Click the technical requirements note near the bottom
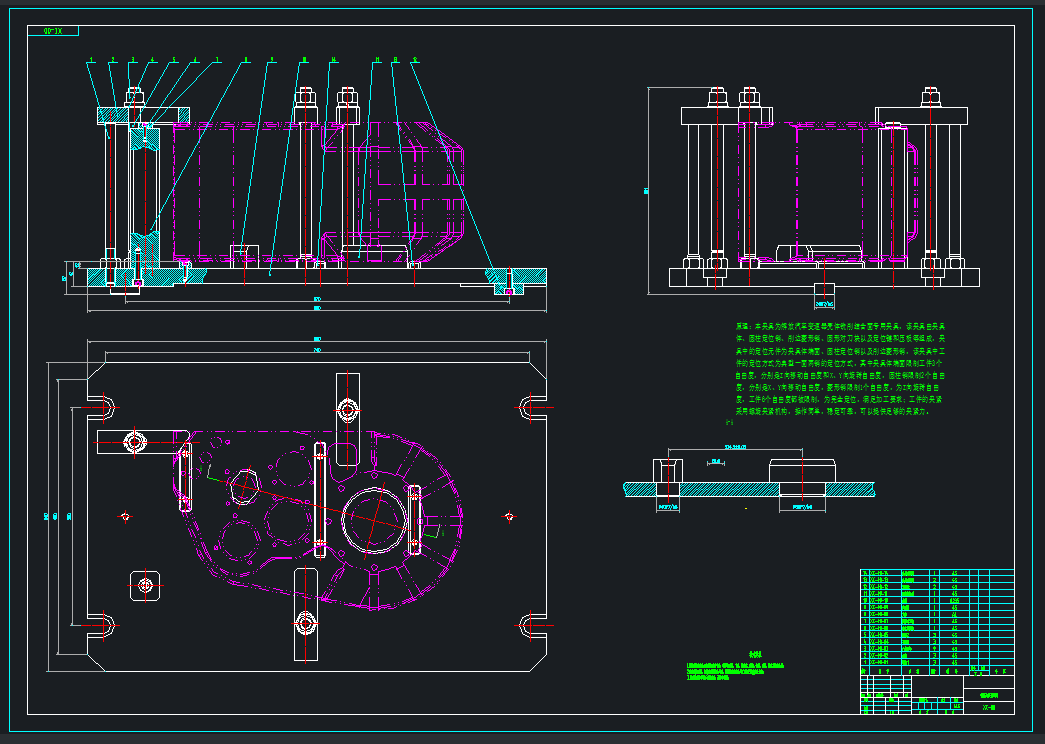This screenshot has height=744, width=1045. pos(735,667)
